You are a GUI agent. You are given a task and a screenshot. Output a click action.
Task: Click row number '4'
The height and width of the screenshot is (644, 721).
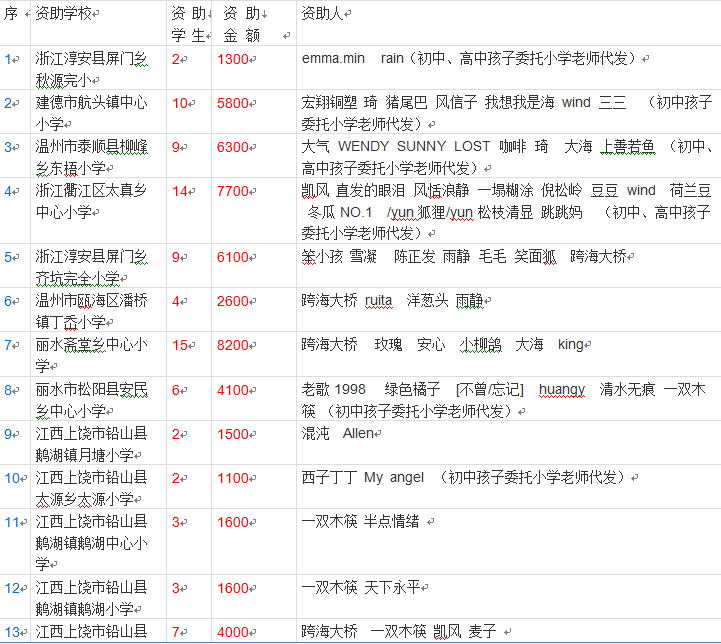(x=8, y=191)
